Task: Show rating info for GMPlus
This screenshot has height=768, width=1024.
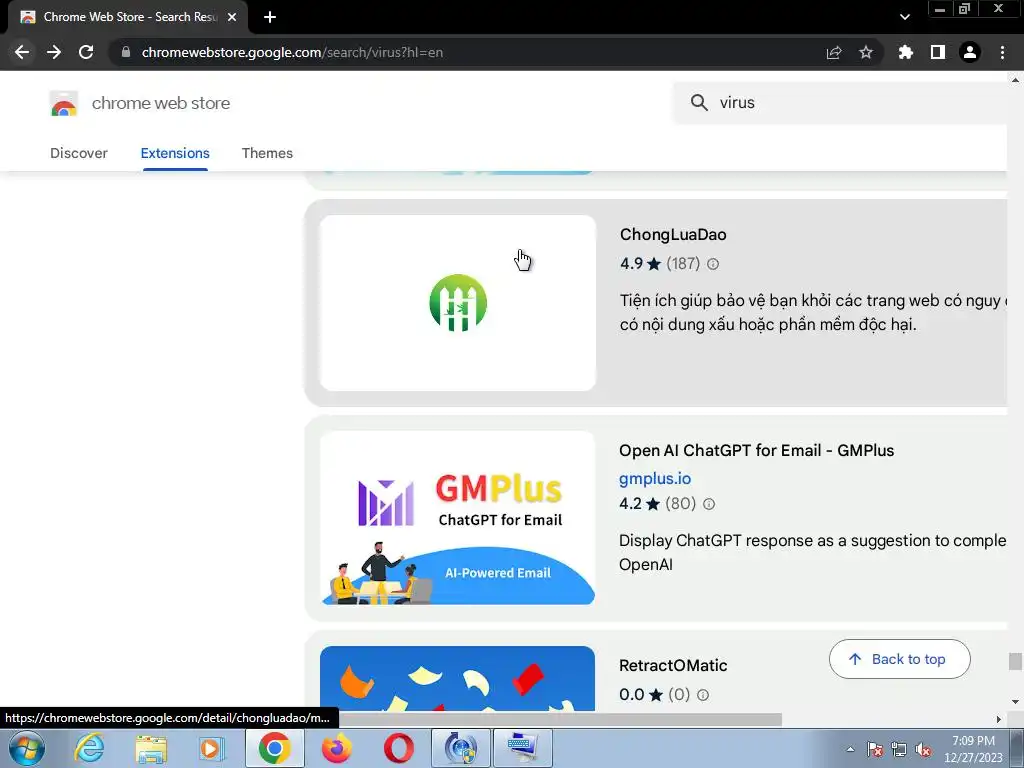Action: pyautogui.click(x=709, y=504)
